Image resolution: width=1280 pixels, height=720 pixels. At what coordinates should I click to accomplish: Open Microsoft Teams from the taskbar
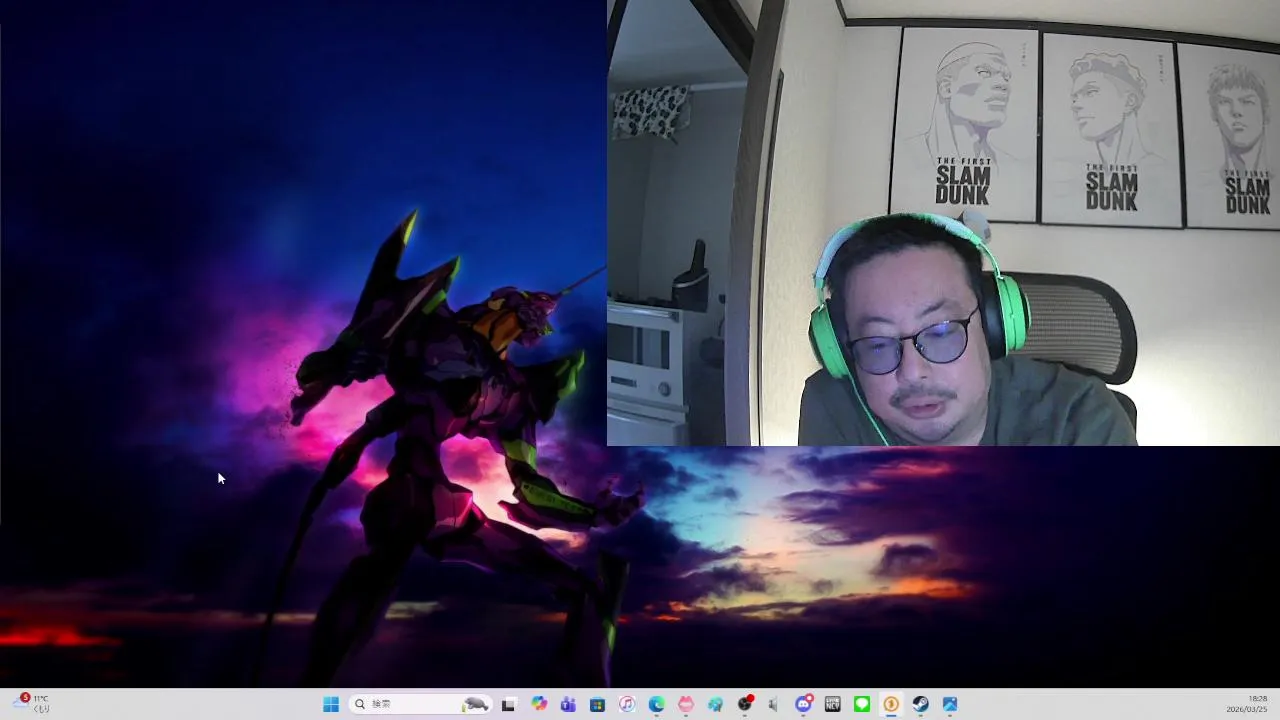pyautogui.click(x=568, y=704)
